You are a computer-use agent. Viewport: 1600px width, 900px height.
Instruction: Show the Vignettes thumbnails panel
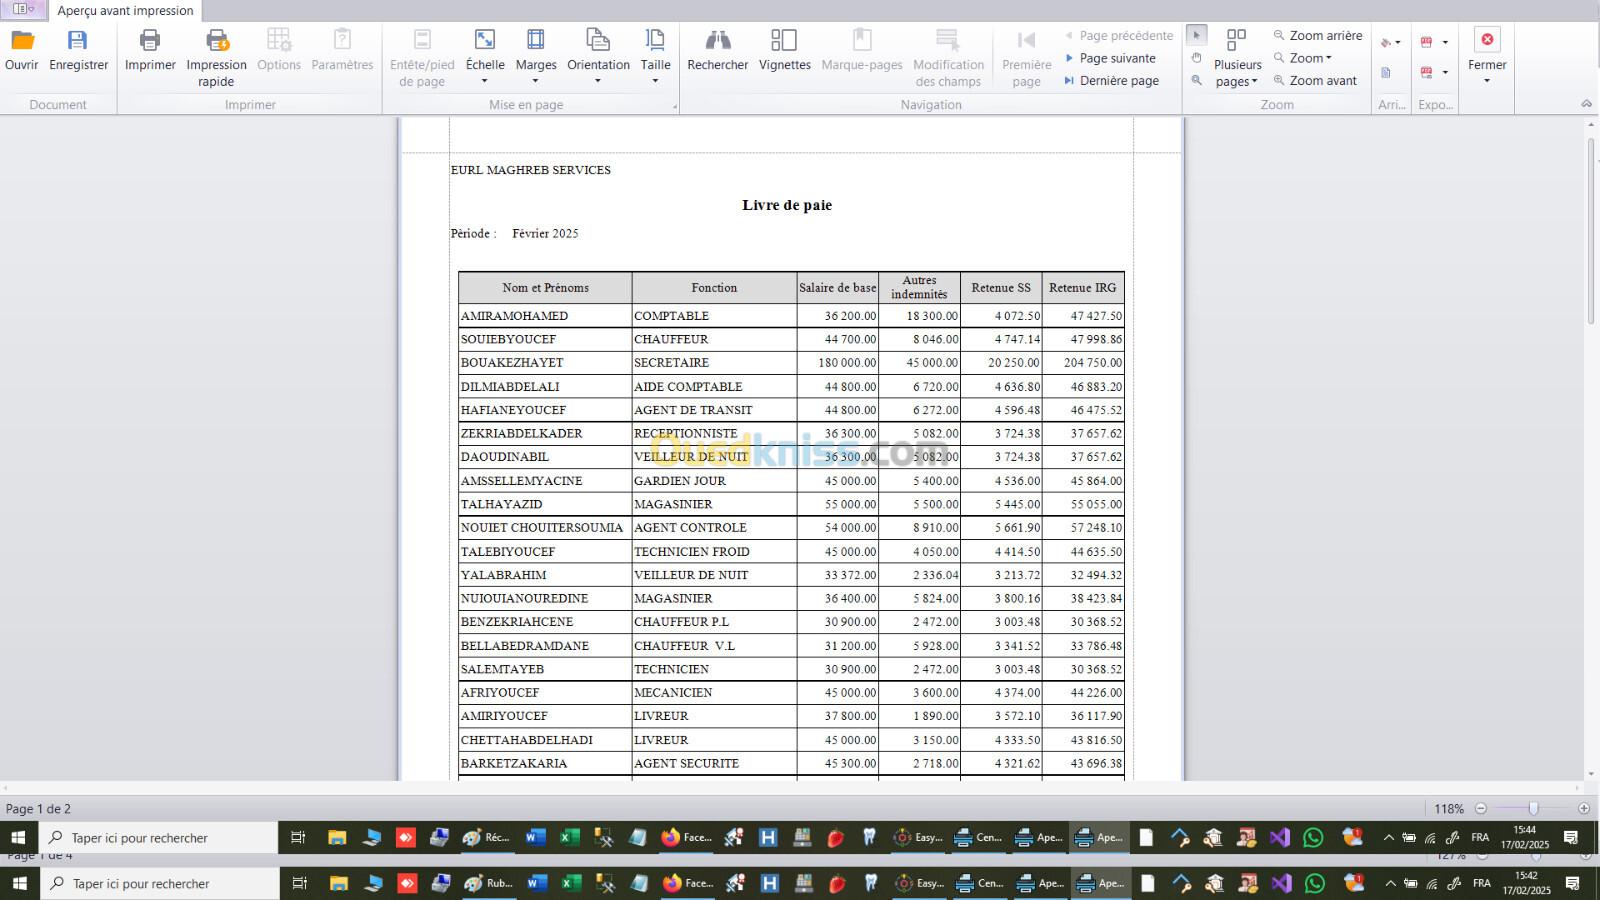pos(784,50)
